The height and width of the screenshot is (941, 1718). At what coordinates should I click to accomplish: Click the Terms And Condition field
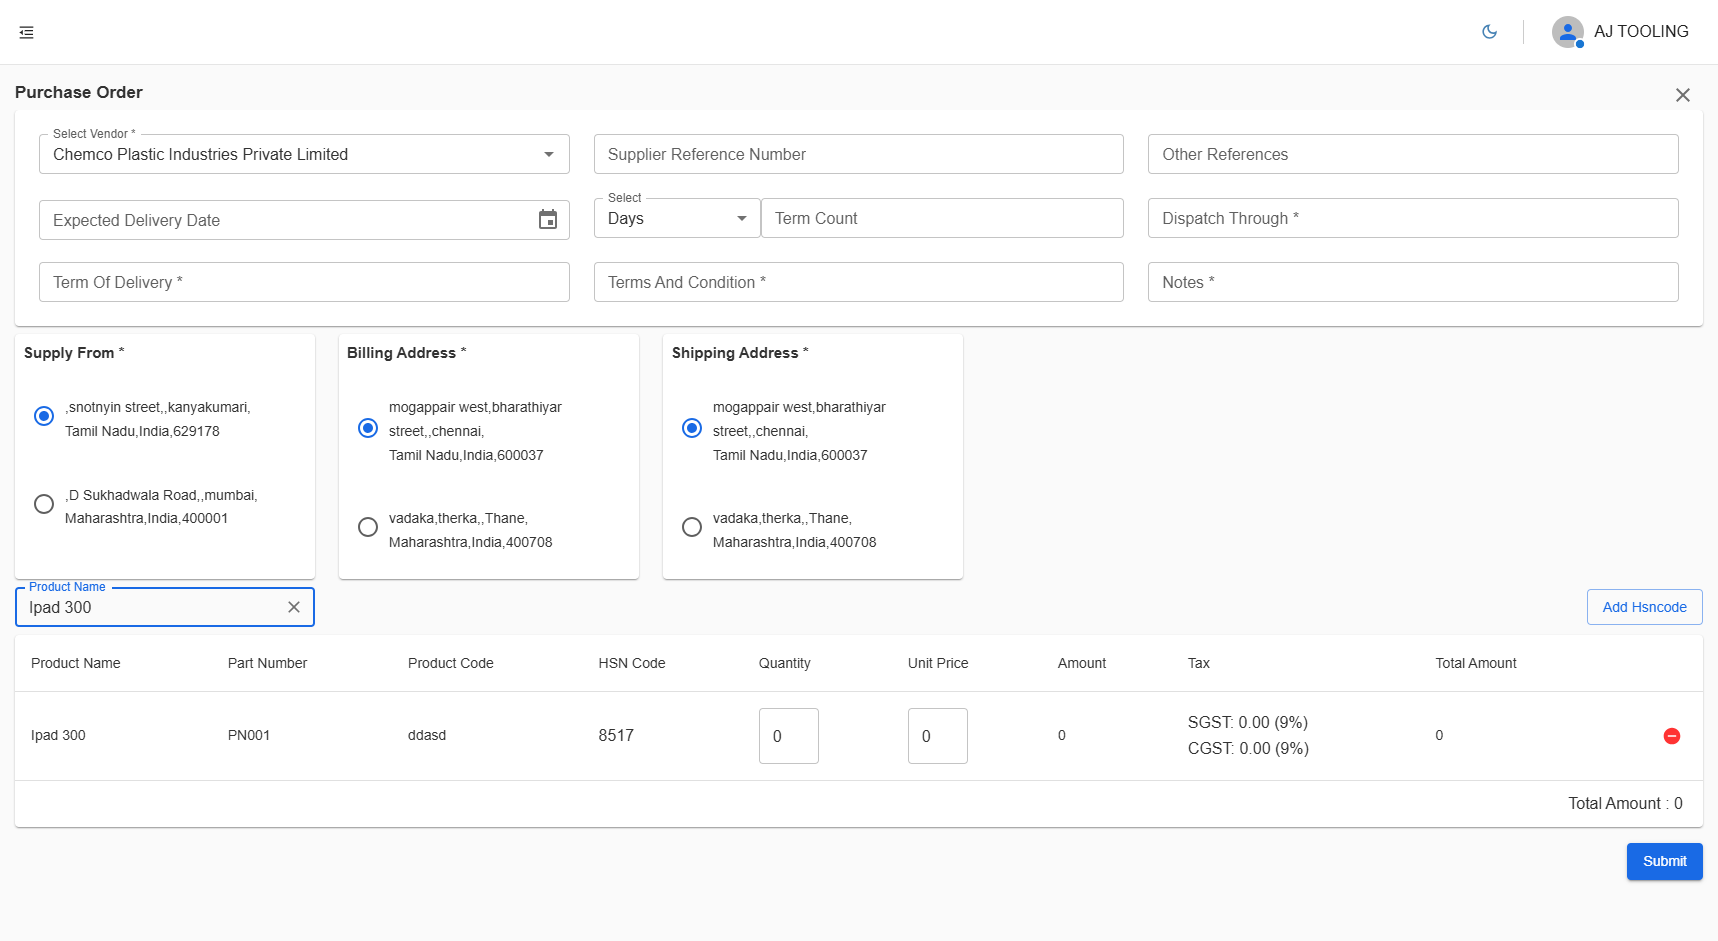[x=858, y=282]
